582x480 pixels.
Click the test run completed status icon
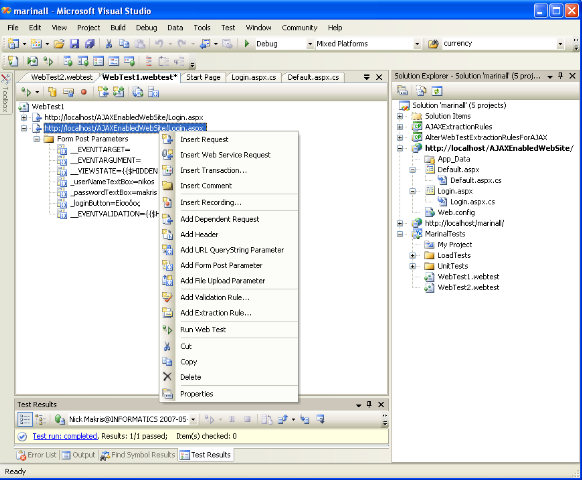tap(22, 436)
